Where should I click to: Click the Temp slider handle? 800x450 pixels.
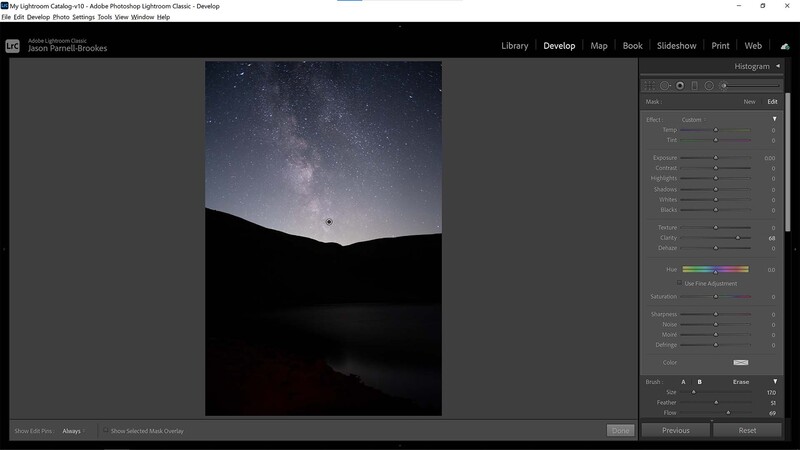point(715,130)
